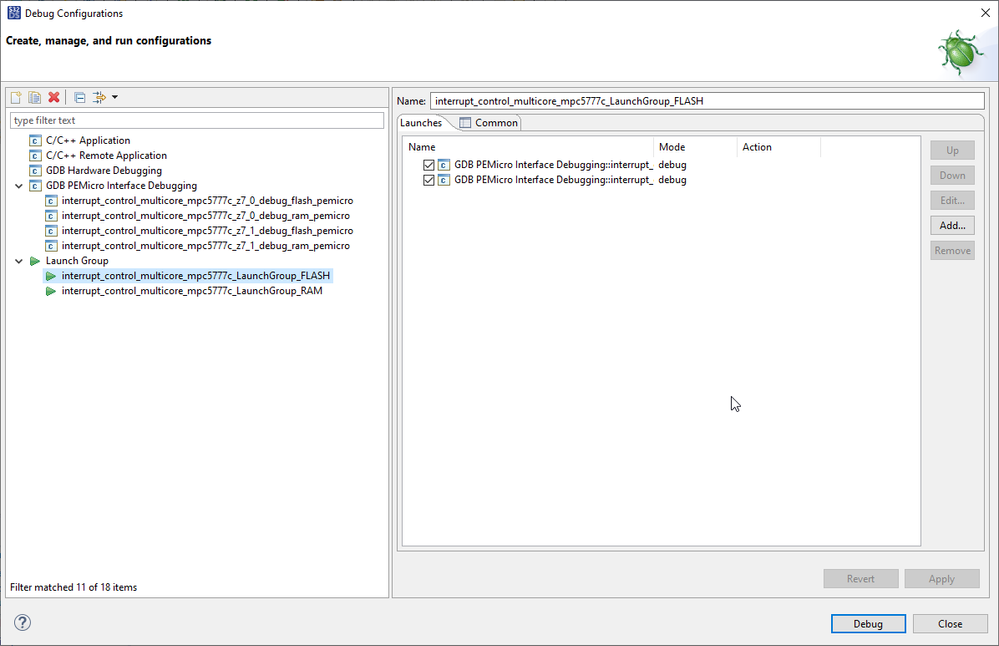Uncheck the second GDB PEMicro launch entry
This screenshot has width=999, height=646.
[429, 180]
